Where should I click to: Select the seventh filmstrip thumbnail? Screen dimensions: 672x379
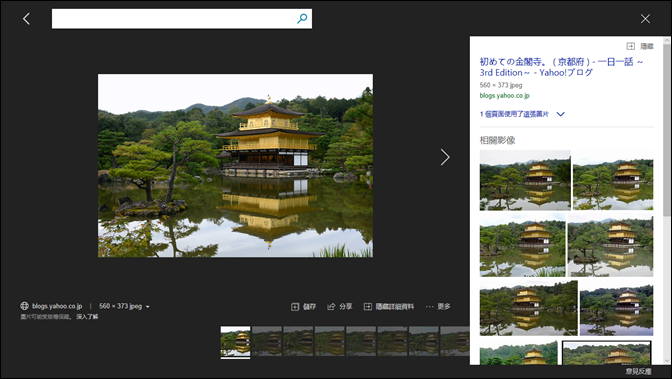point(423,341)
